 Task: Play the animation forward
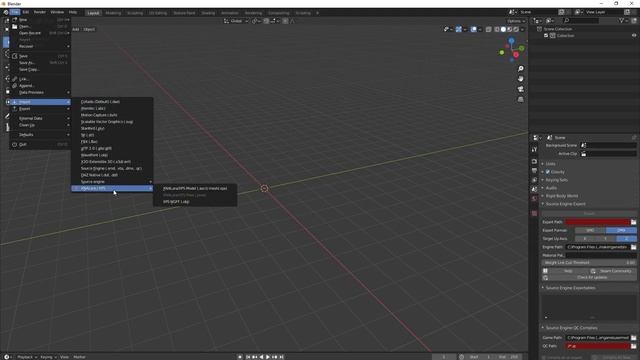tap(268, 357)
